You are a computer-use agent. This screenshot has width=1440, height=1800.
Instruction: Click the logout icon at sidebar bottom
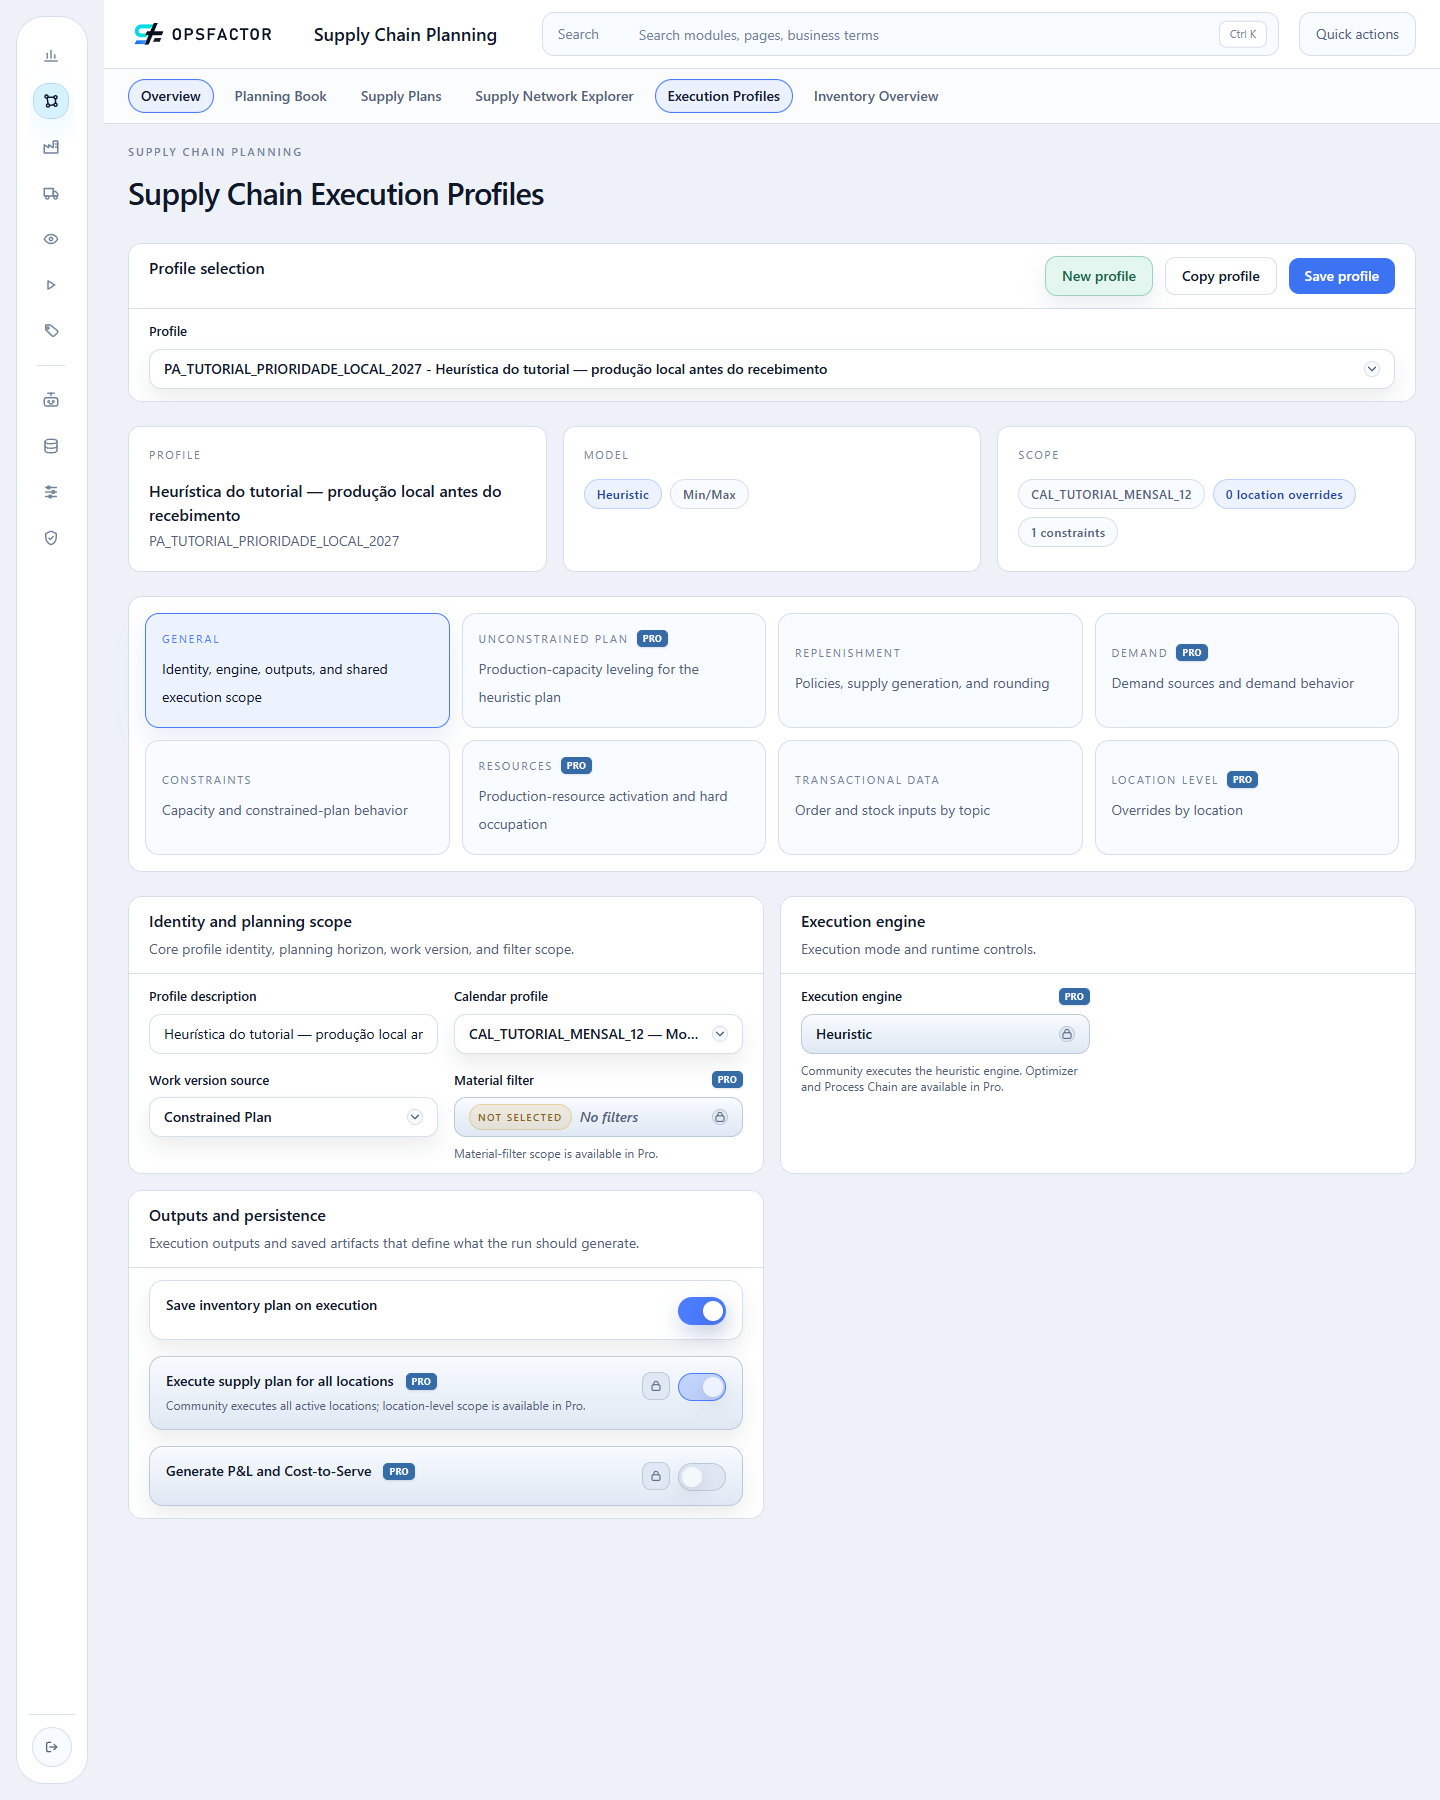52,1747
